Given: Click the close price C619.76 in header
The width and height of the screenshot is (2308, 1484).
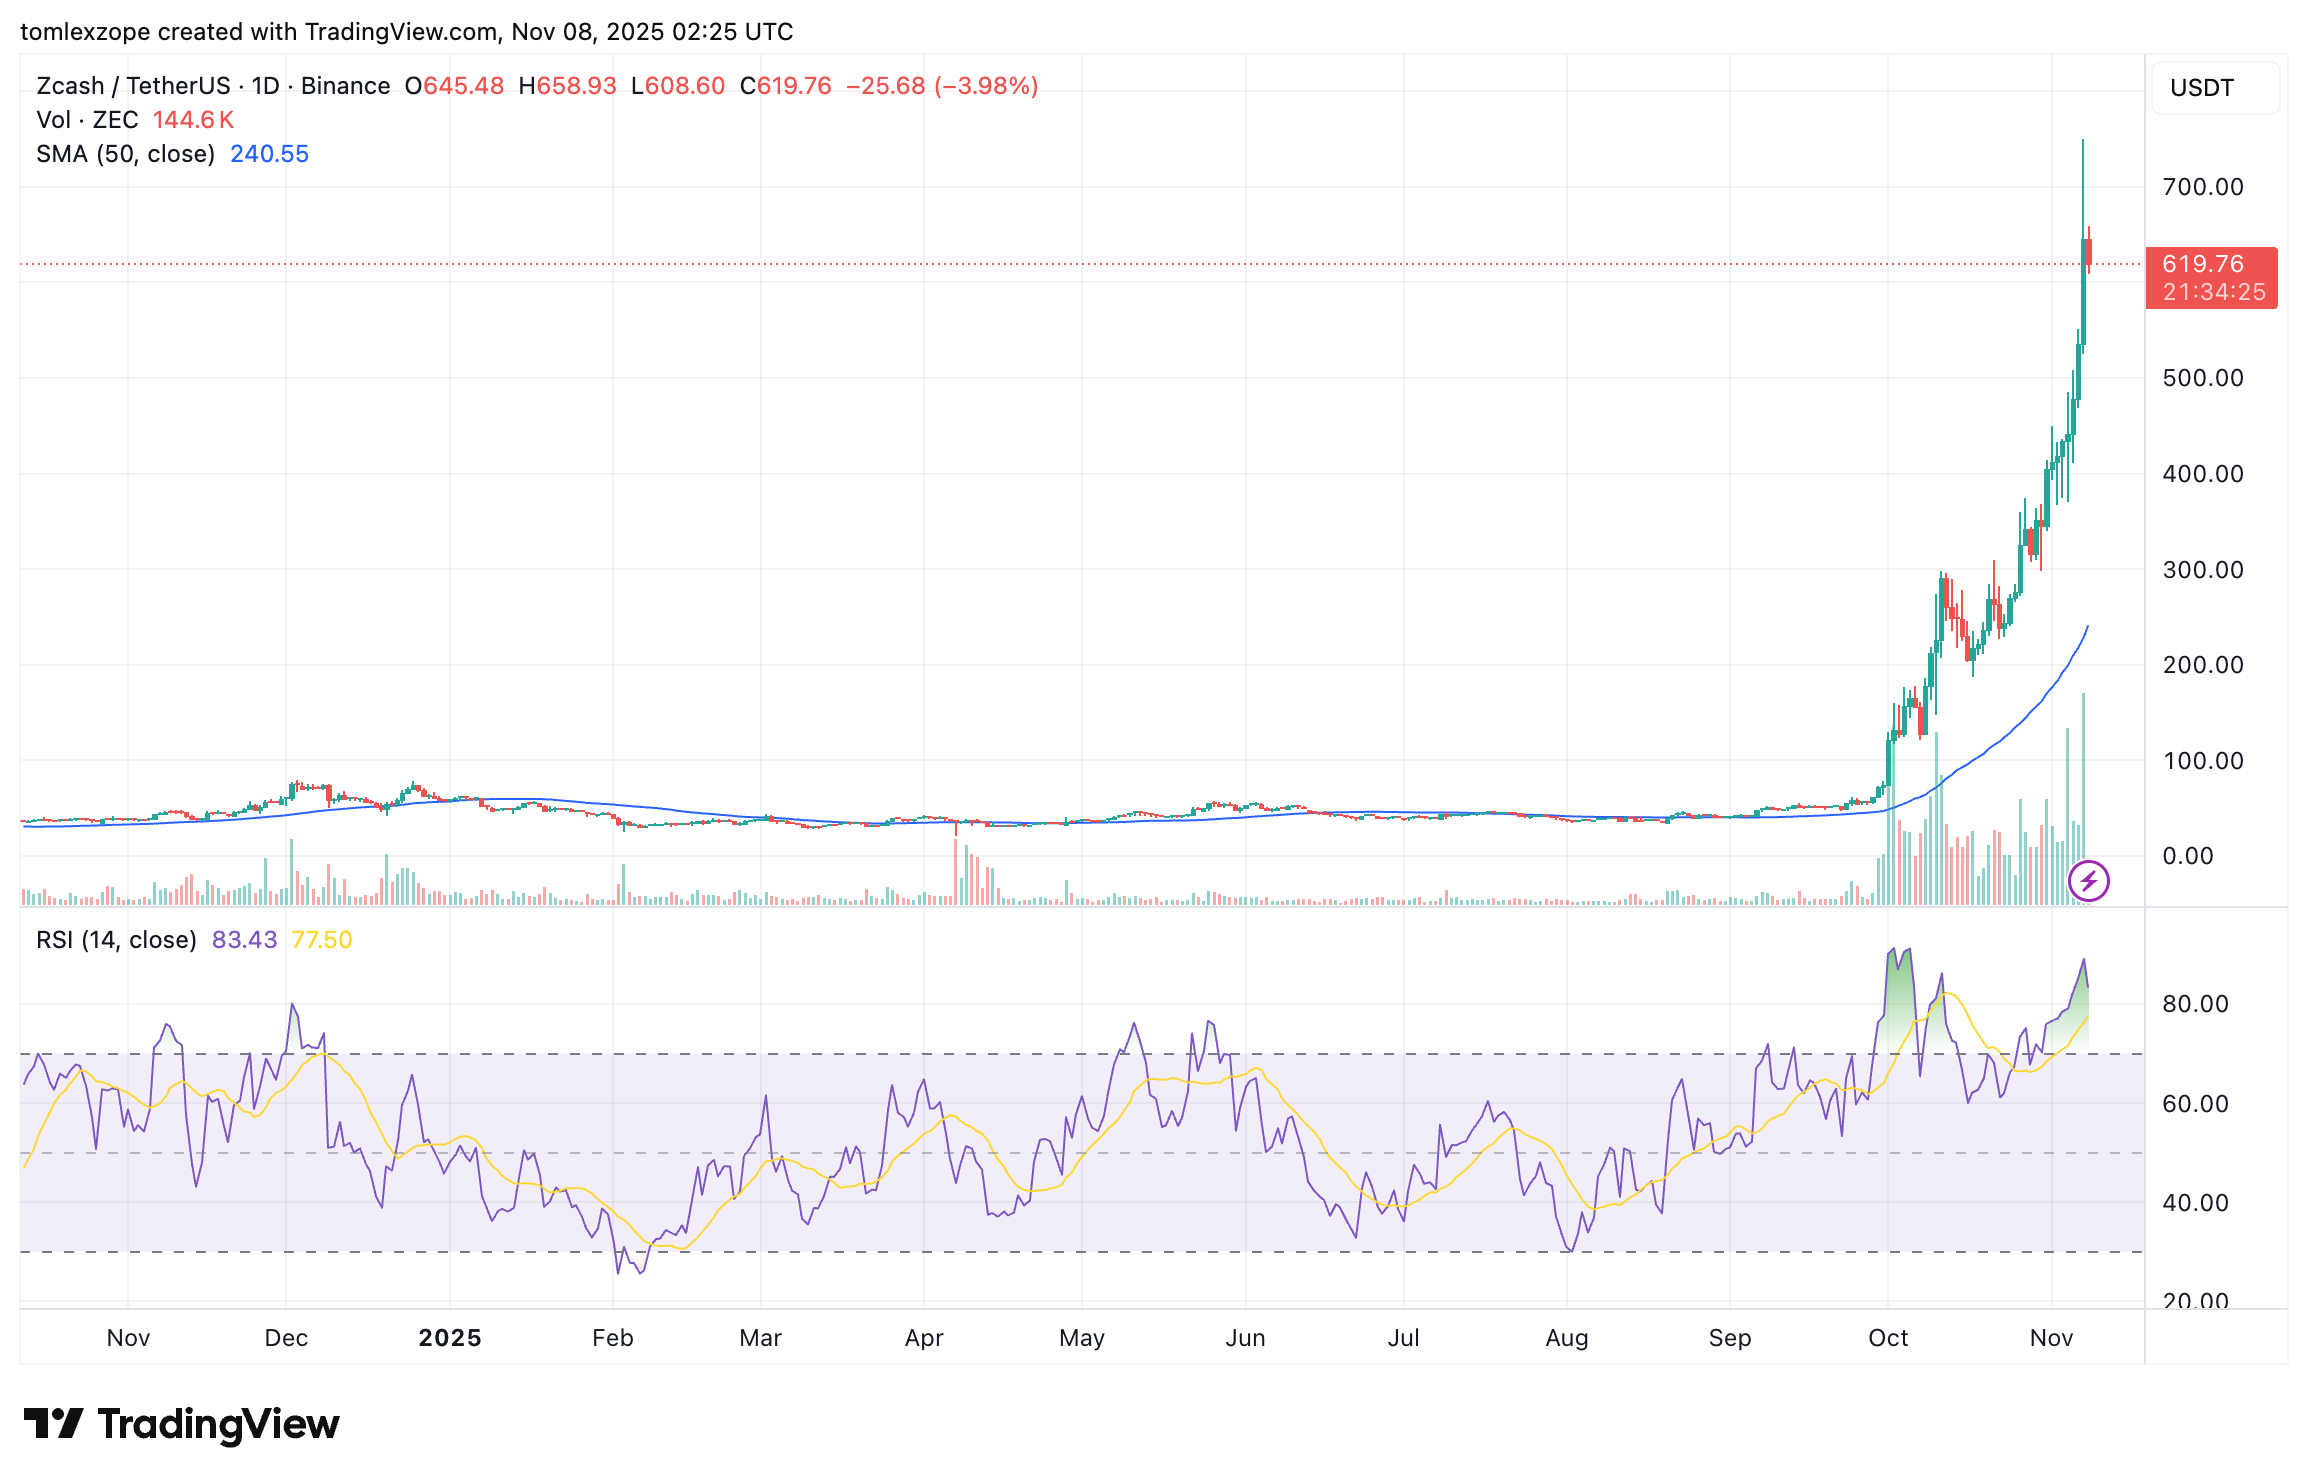Looking at the screenshot, I should click(x=786, y=86).
